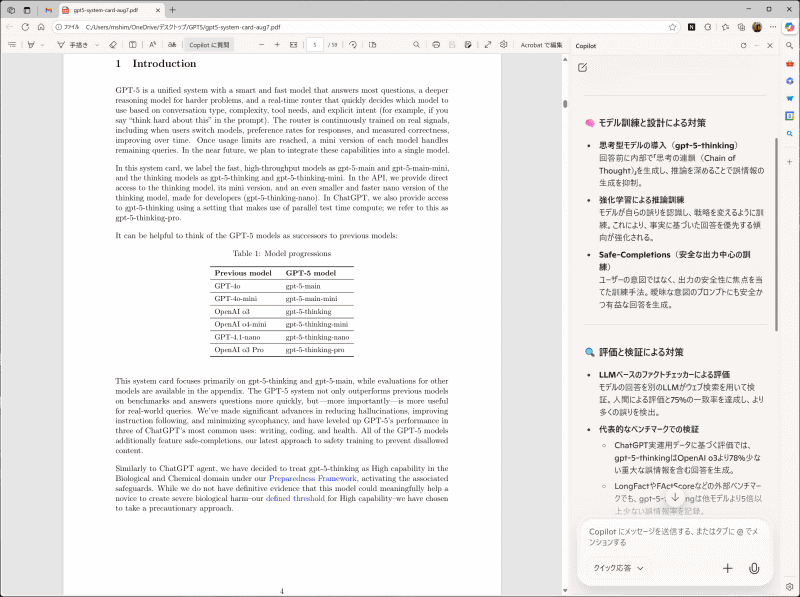Open search within the PDF

(x=417, y=45)
